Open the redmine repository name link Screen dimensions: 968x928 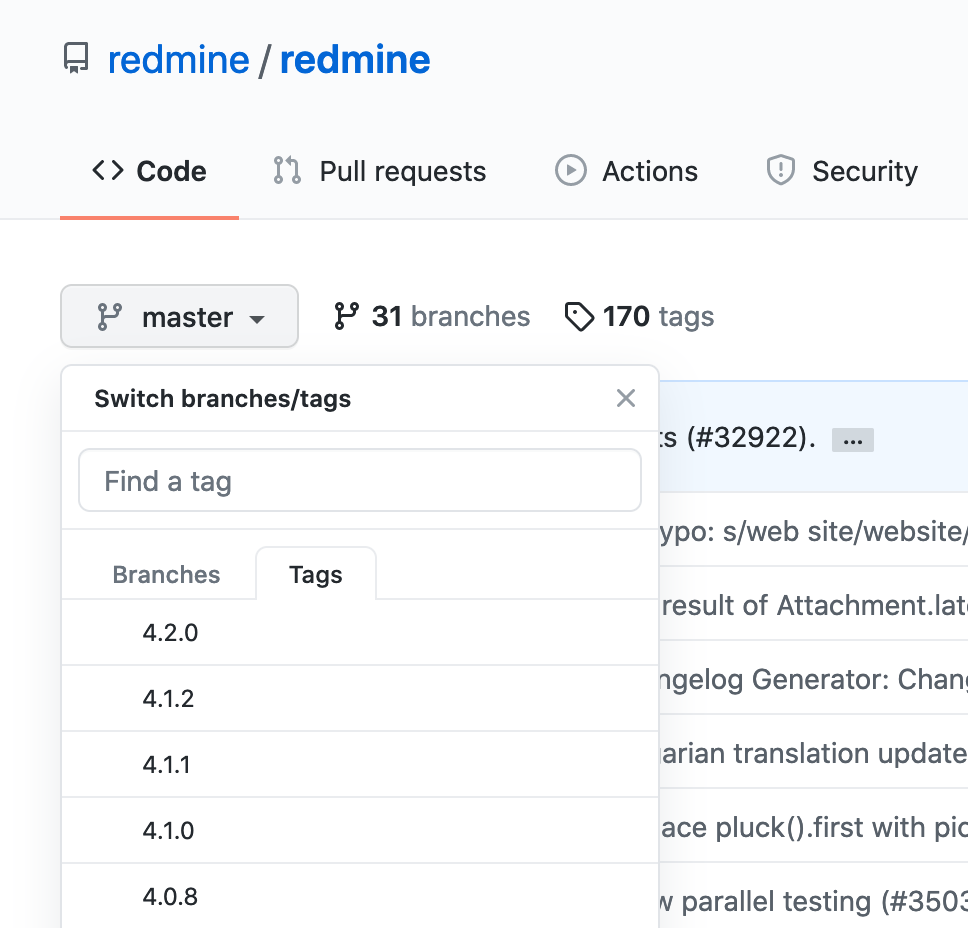pyautogui.click(x=355, y=60)
